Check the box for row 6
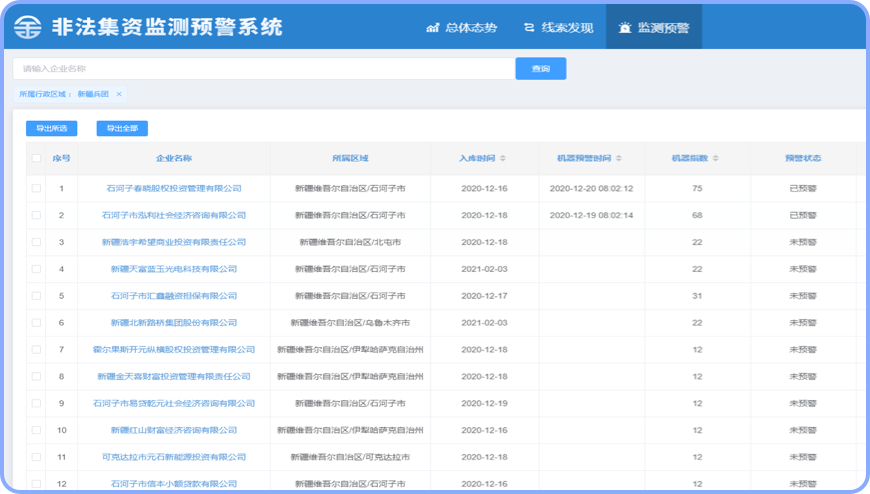Viewport: 870px width, 494px height. point(37,322)
